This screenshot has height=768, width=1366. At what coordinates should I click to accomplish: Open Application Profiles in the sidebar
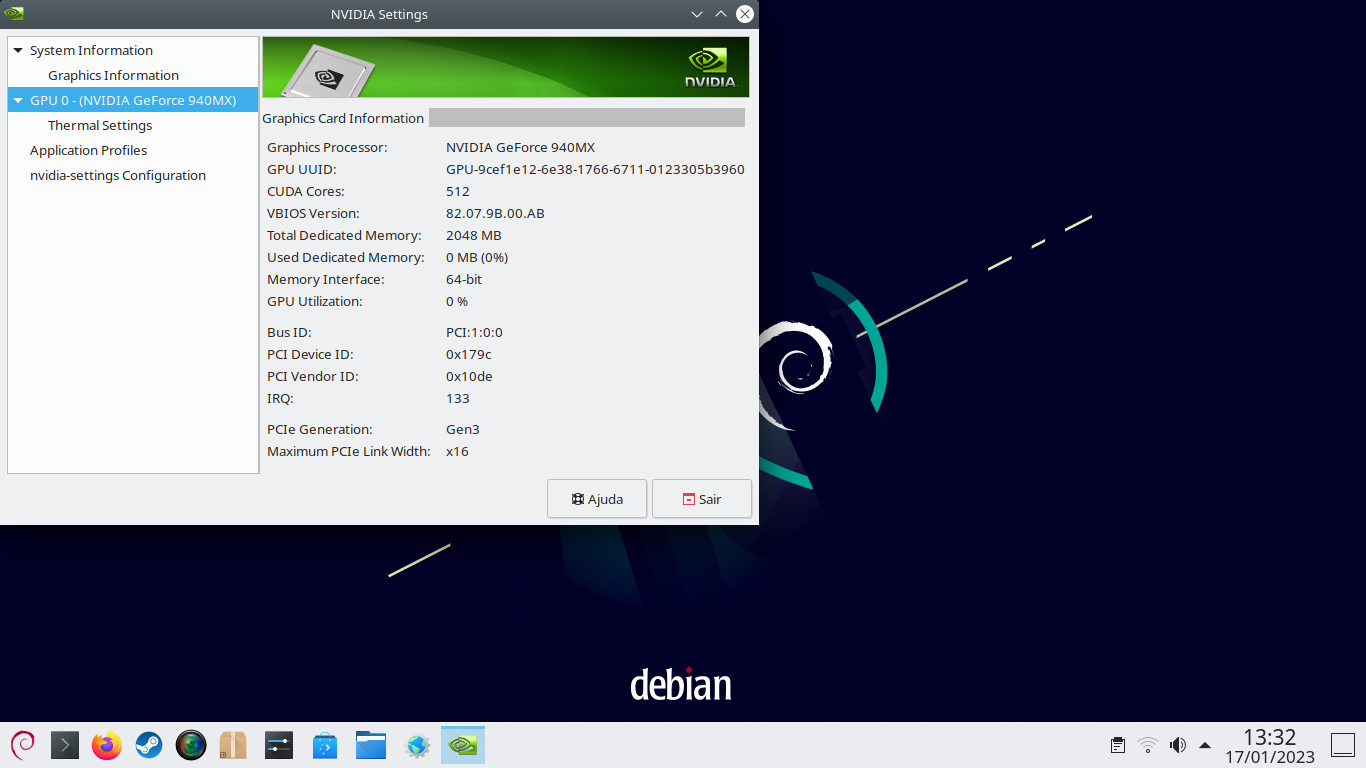pos(88,150)
